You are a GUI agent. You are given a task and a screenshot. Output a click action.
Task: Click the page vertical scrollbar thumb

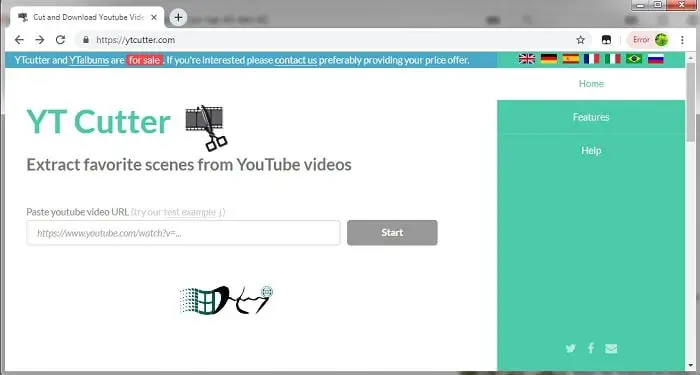pos(691,103)
